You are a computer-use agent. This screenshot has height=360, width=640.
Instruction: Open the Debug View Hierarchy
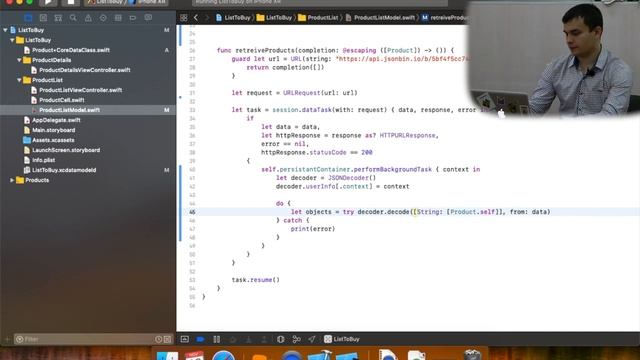pos(280,339)
